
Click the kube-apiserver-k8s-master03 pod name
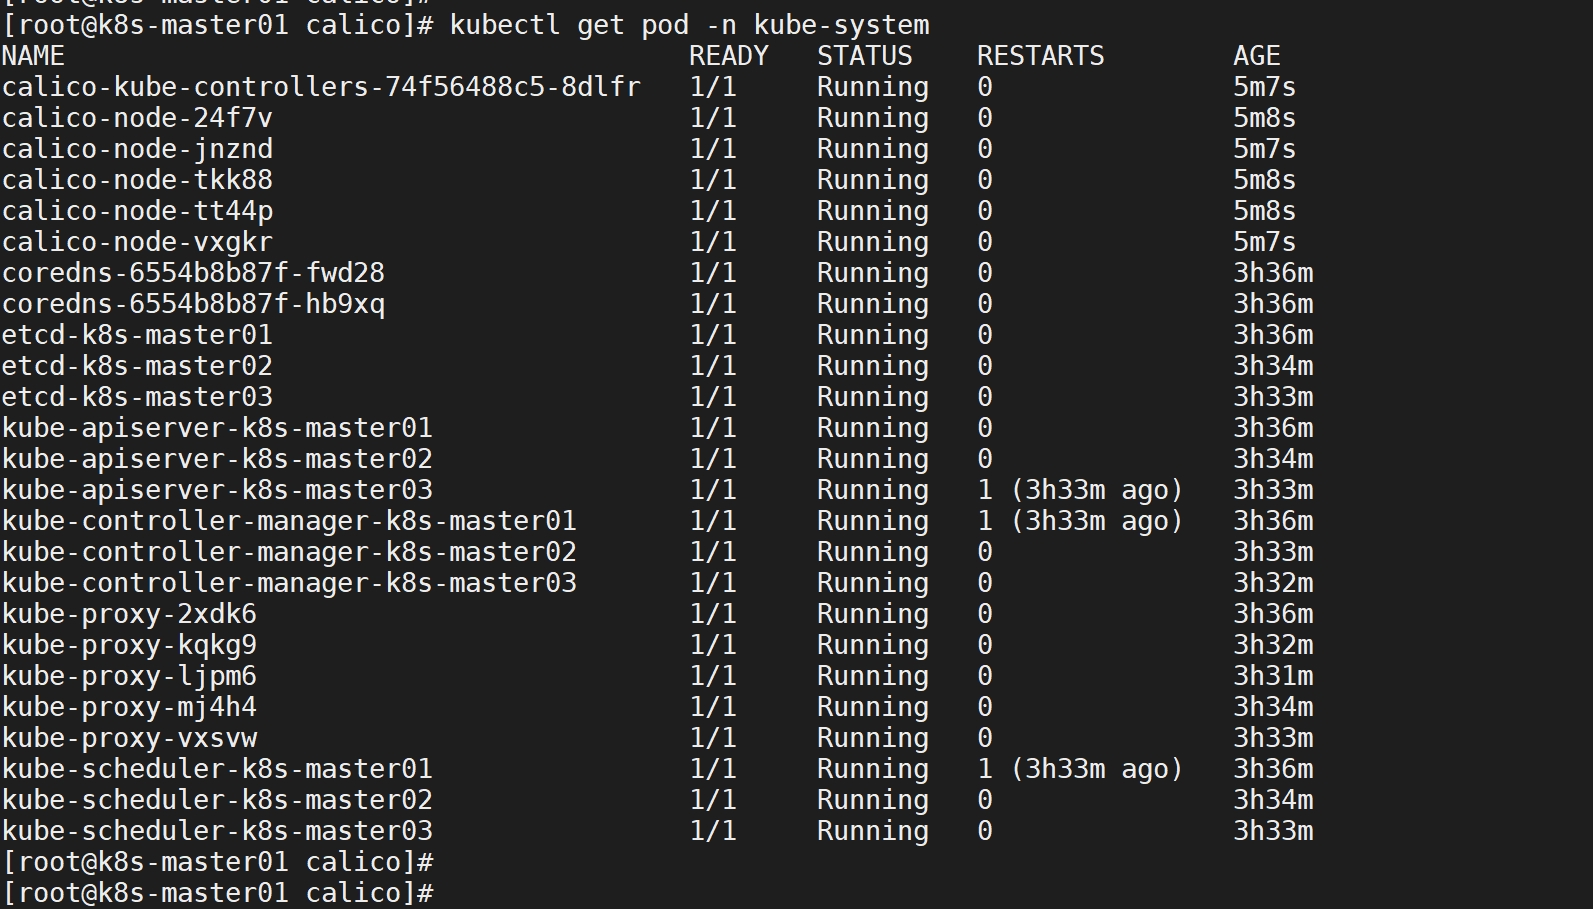tap(217, 490)
